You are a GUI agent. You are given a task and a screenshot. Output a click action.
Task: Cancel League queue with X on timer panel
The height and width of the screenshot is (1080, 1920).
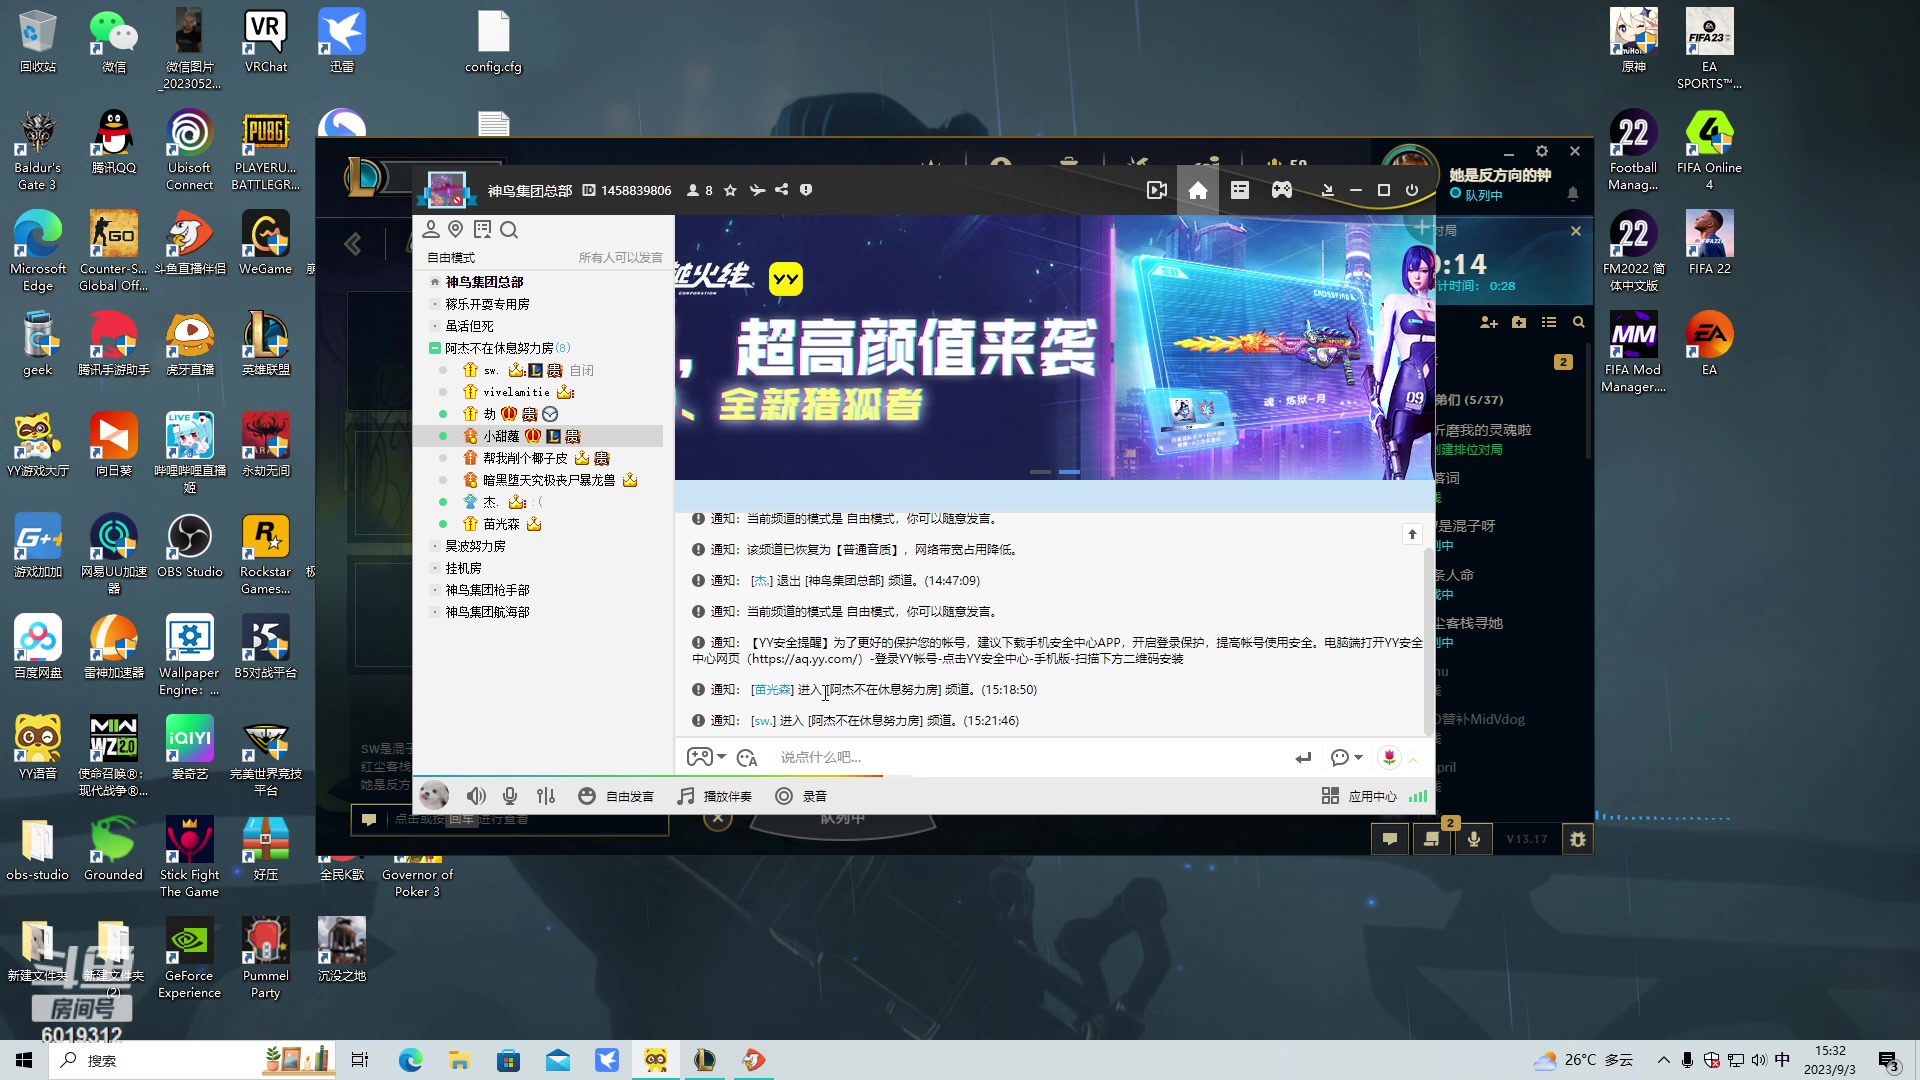coord(1576,231)
